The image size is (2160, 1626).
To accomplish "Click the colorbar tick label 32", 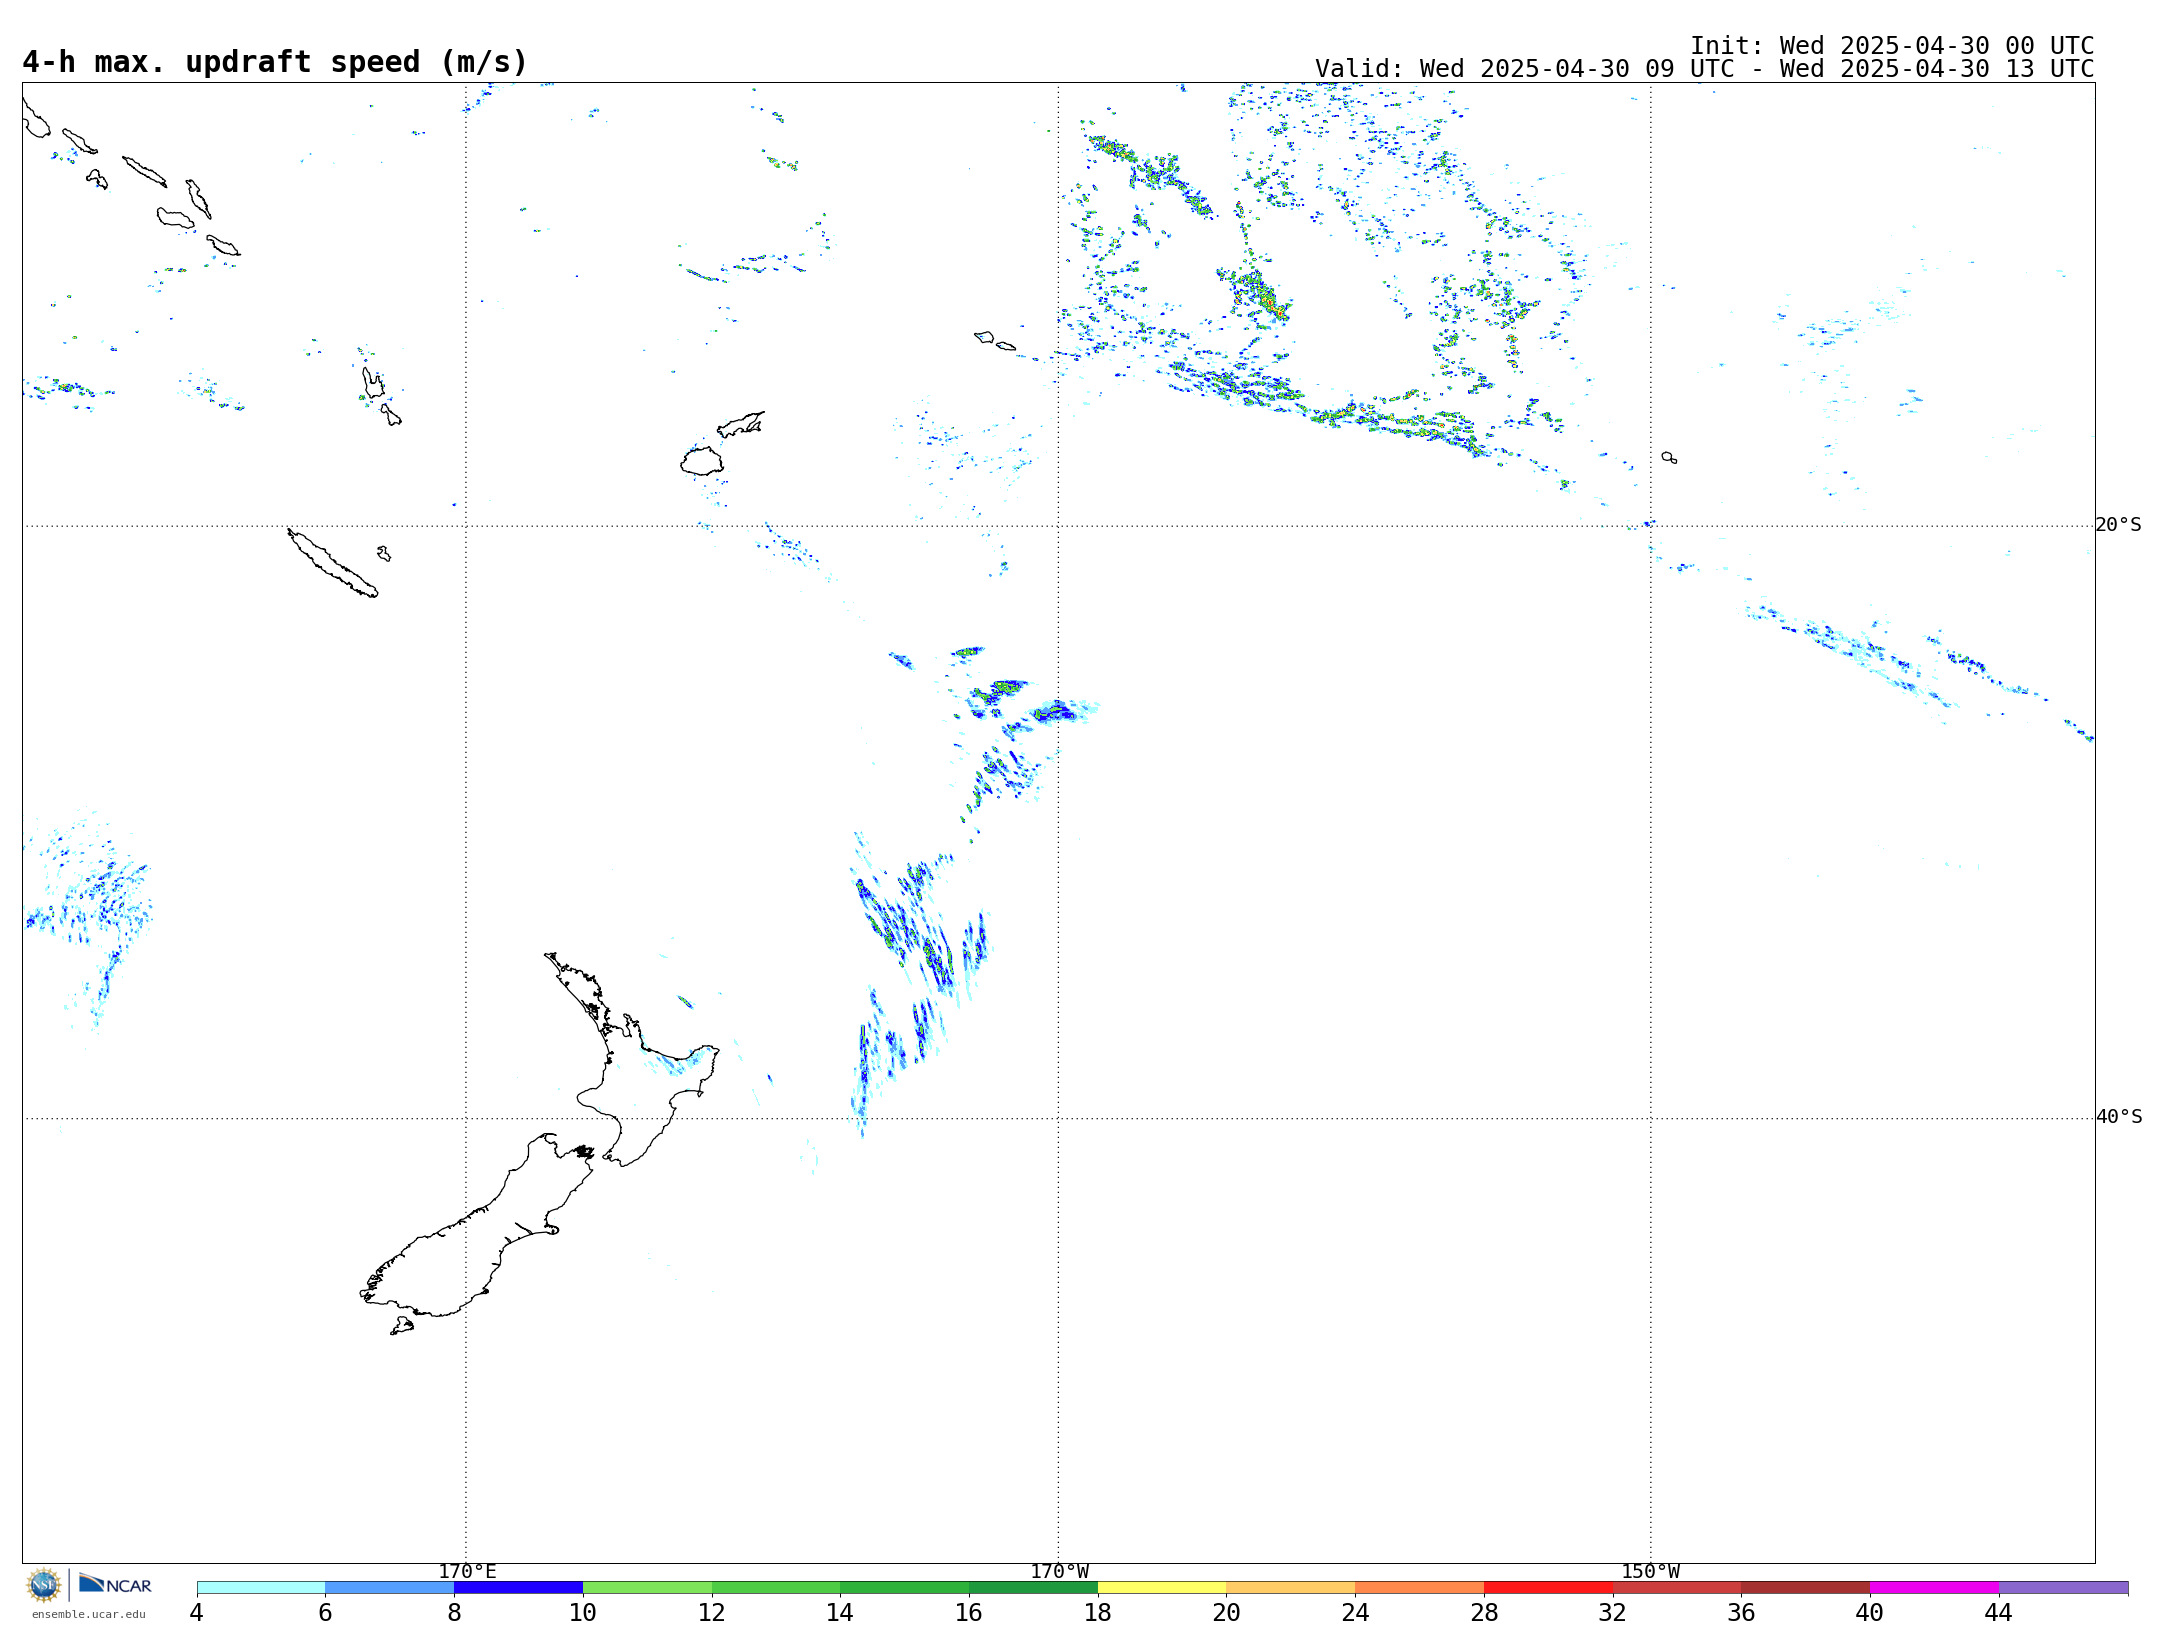I will tap(1613, 1612).
